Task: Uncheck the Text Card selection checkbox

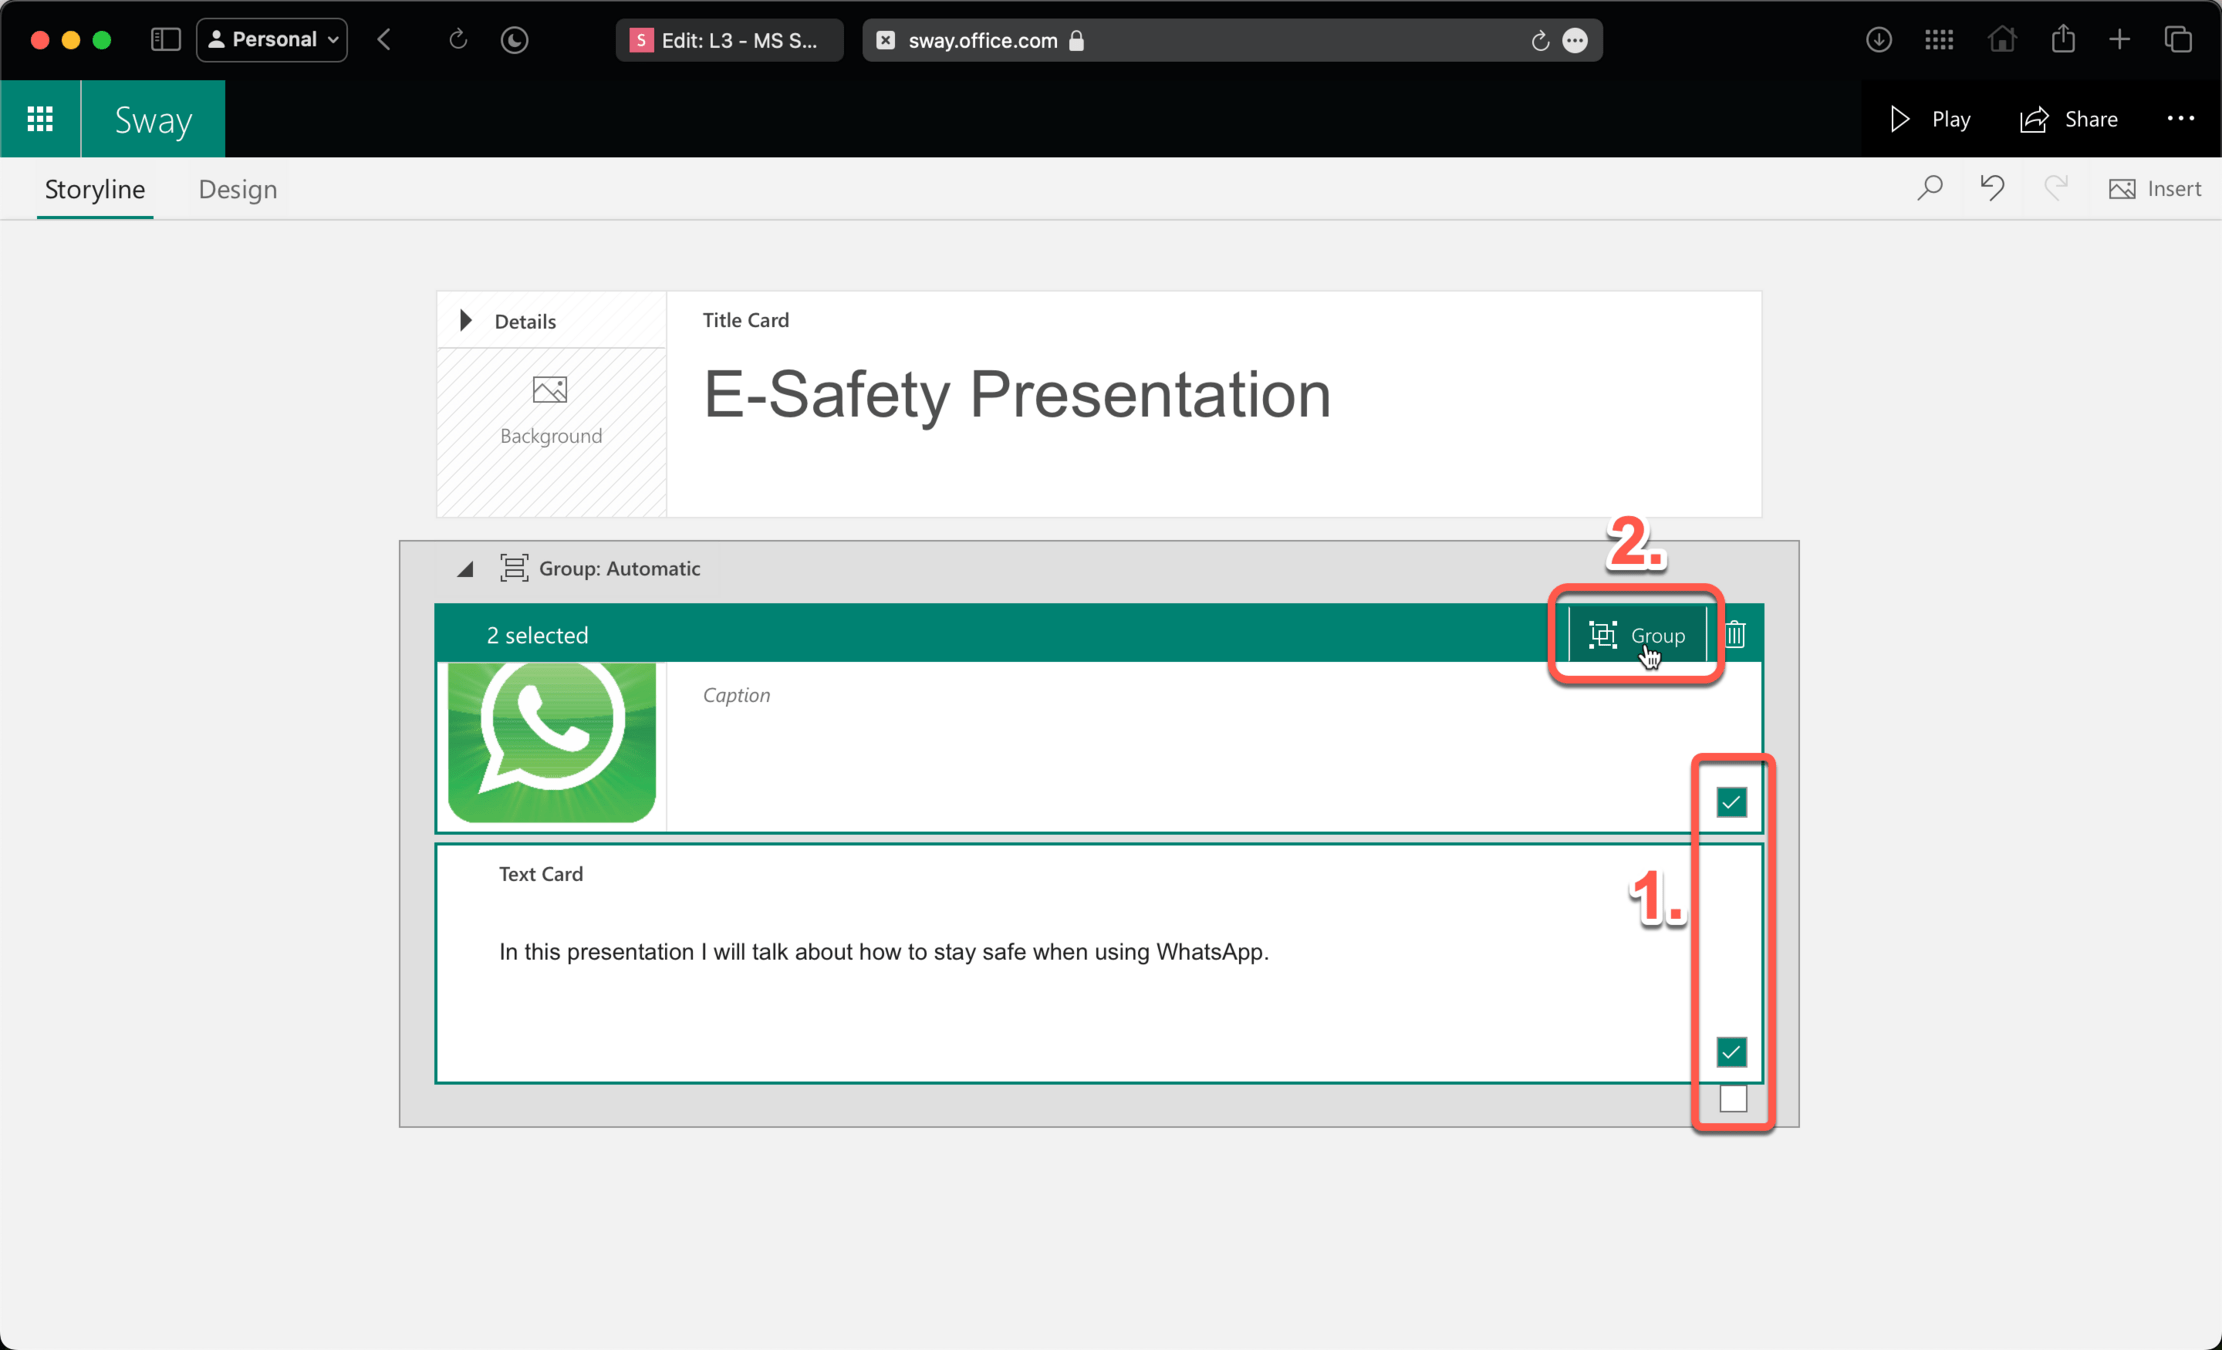Action: tap(1731, 1052)
